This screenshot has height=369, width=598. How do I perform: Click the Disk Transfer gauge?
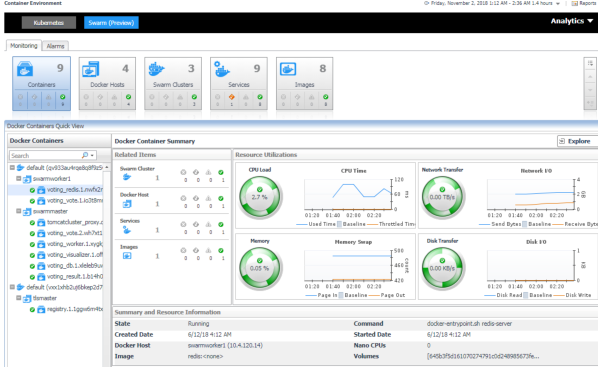442,268
